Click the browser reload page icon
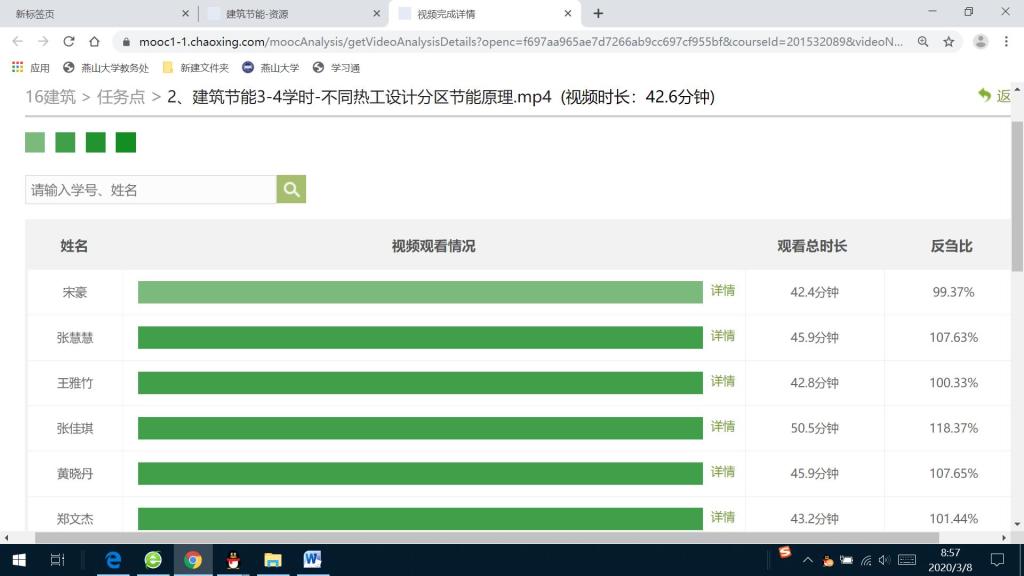Viewport: 1024px width, 576px height. click(x=69, y=42)
